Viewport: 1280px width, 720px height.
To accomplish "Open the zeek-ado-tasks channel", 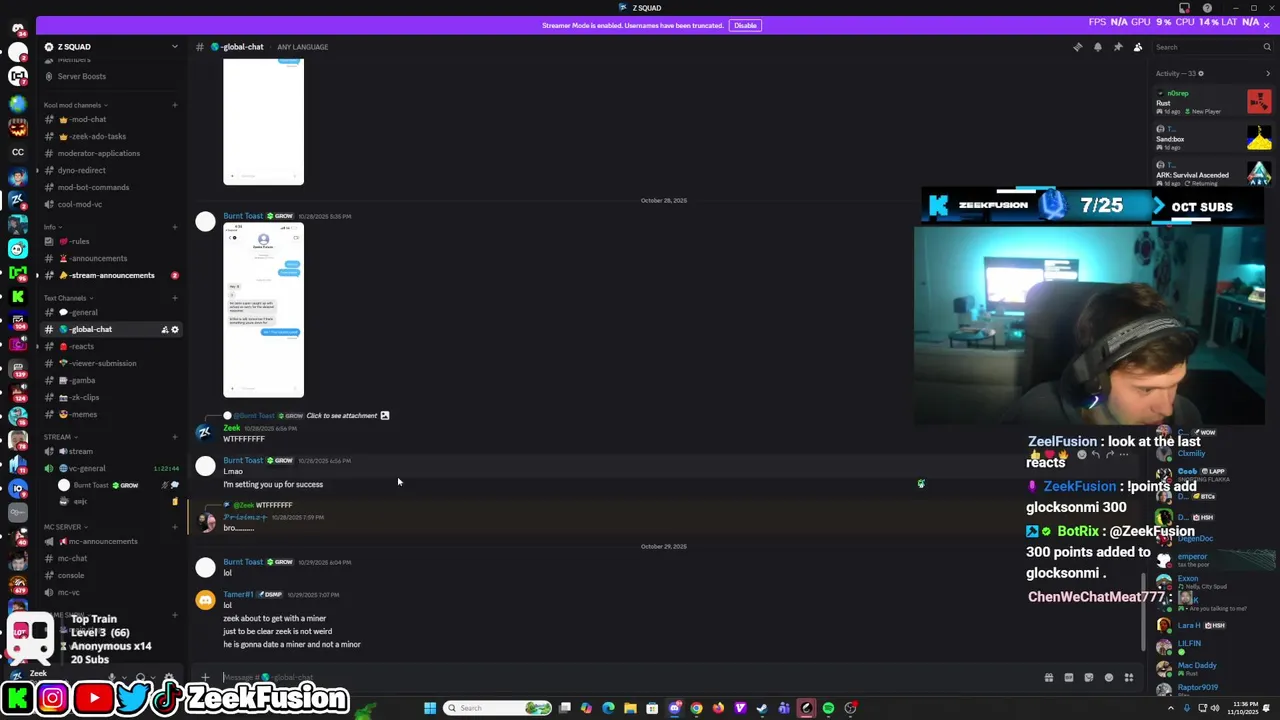I will 110,136.
